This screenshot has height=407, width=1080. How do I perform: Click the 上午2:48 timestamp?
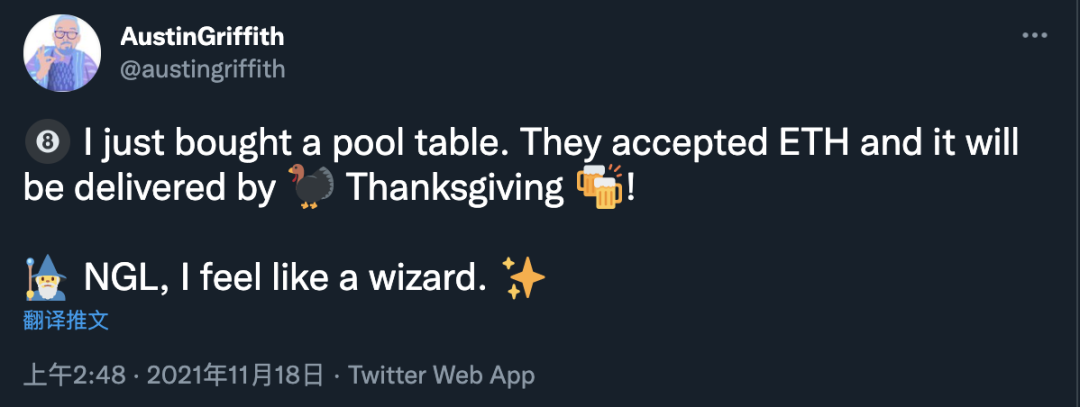(x=75, y=375)
